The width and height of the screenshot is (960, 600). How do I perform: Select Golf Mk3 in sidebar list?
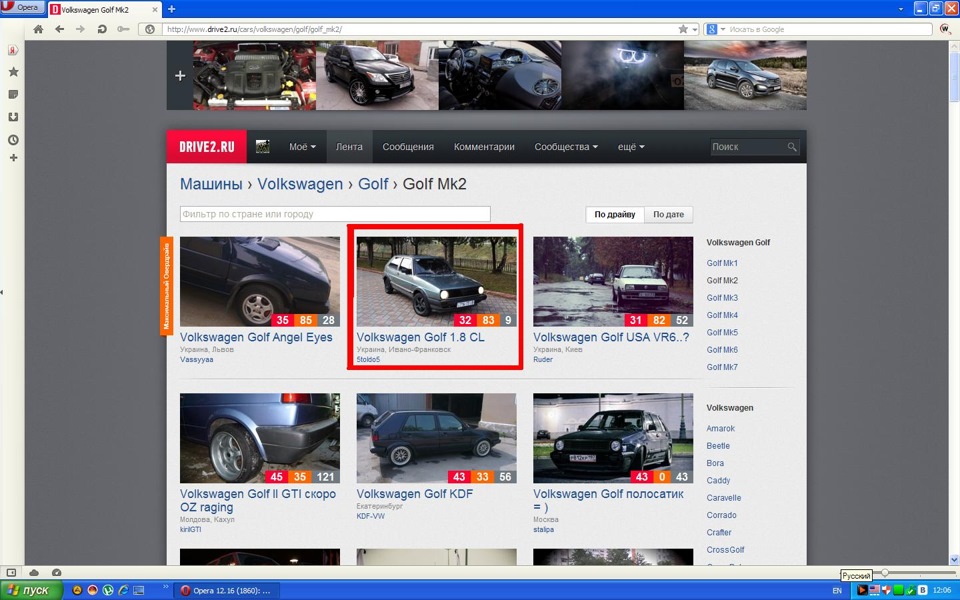[722, 298]
